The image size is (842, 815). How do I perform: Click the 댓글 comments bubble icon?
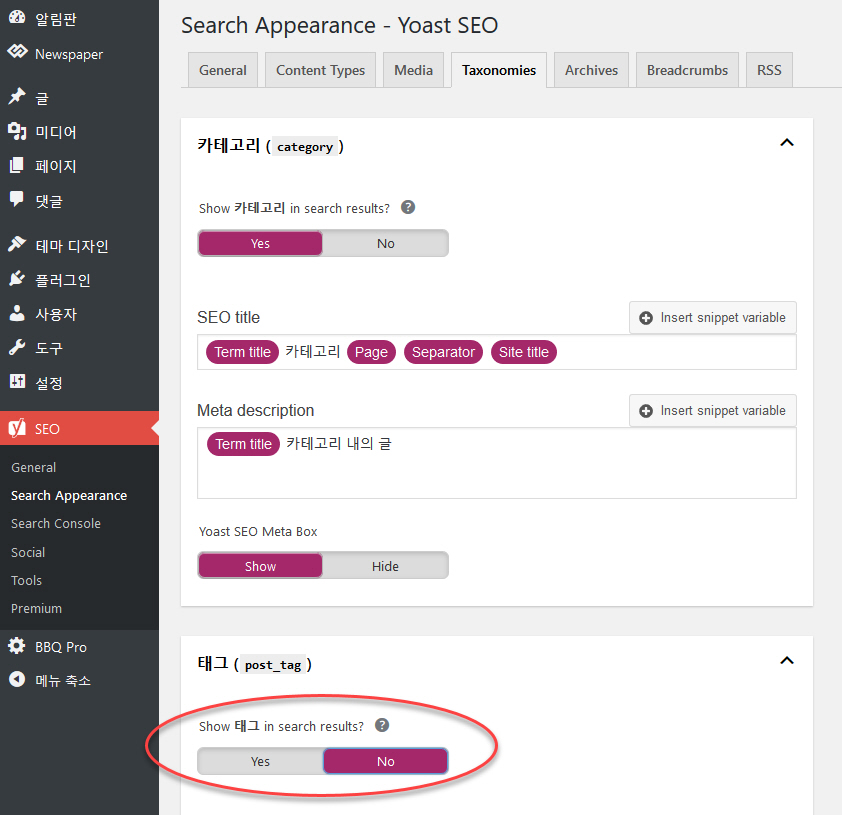(x=17, y=199)
